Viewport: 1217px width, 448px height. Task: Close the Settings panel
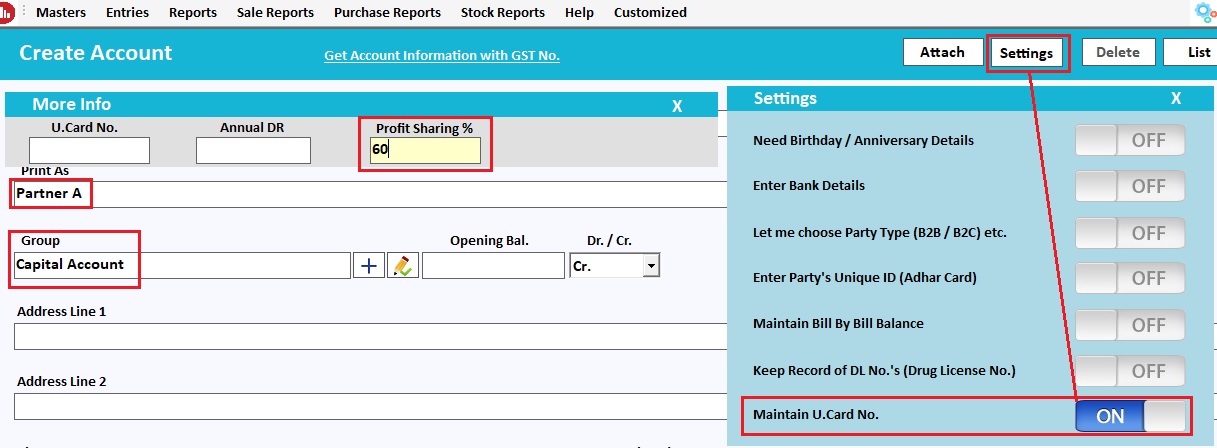pyautogui.click(x=1176, y=99)
